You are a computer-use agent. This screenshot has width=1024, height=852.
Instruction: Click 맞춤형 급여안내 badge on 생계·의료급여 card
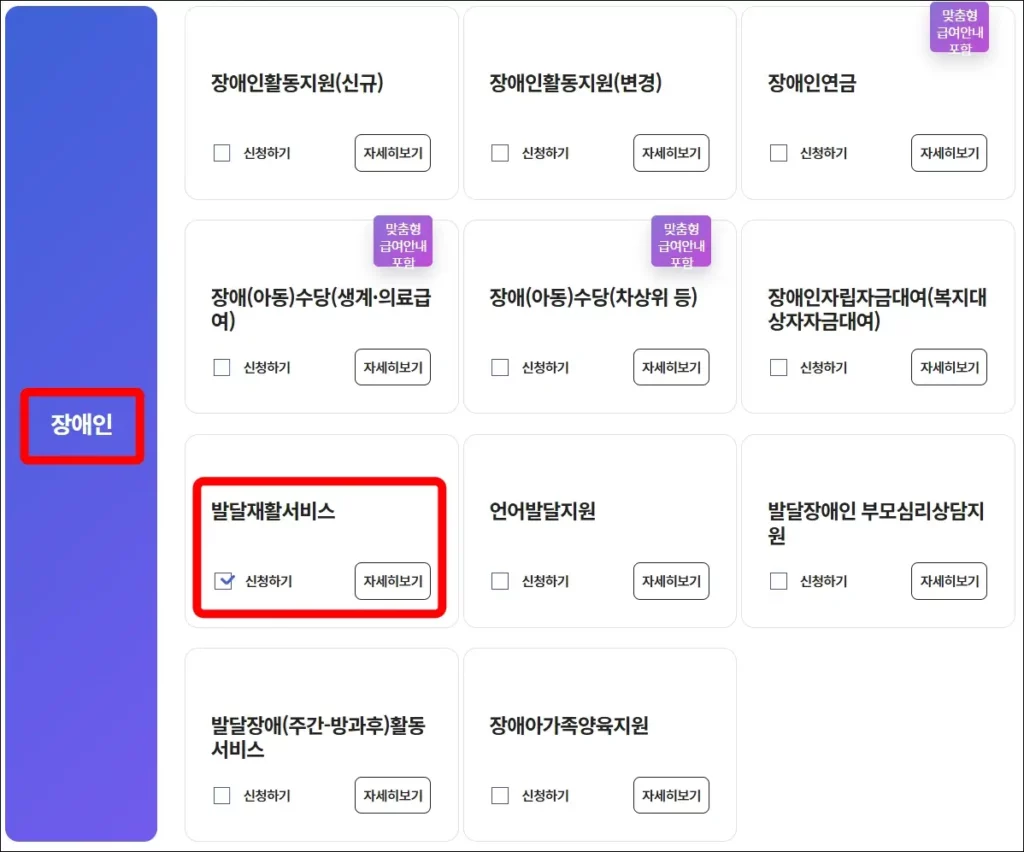(403, 242)
